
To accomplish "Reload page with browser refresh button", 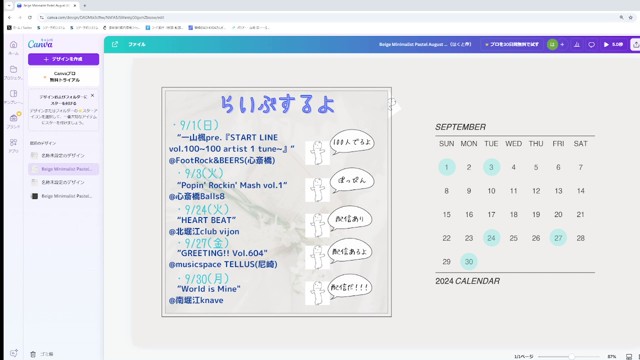I will click(x=30, y=18).
